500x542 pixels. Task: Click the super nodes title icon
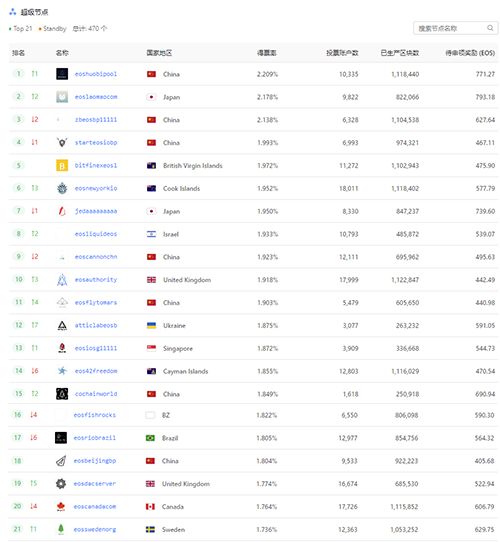(13, 12)
